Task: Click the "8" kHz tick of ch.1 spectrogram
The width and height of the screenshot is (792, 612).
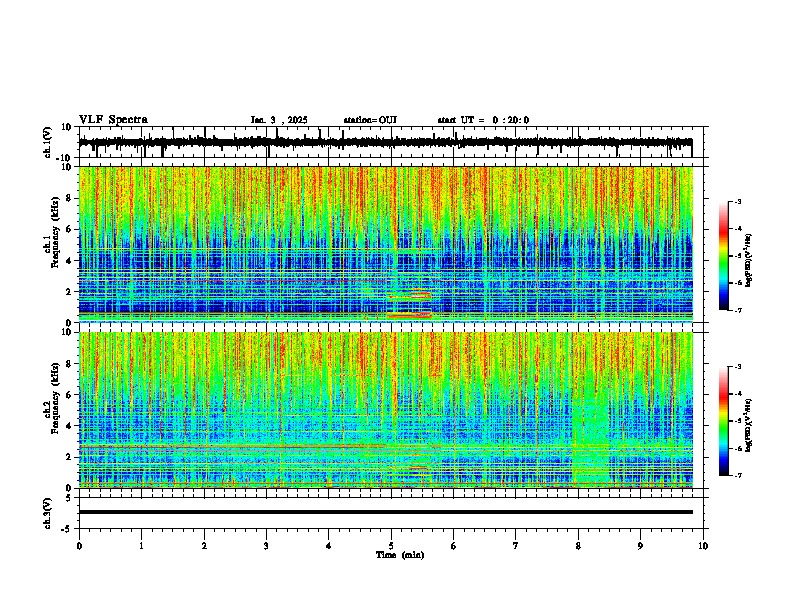Action: click(x=69, y=198)
